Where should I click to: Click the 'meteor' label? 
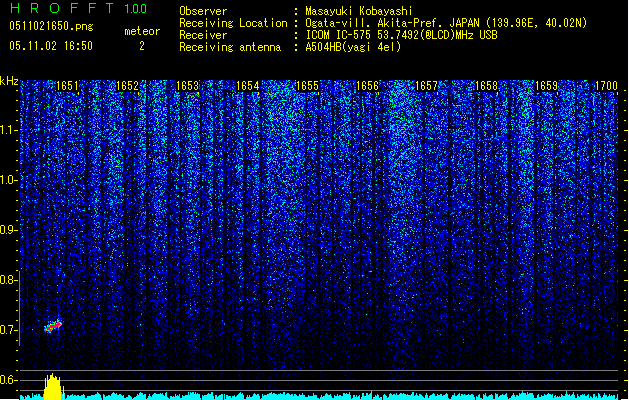pyautogui.click(x=142, y=31)
